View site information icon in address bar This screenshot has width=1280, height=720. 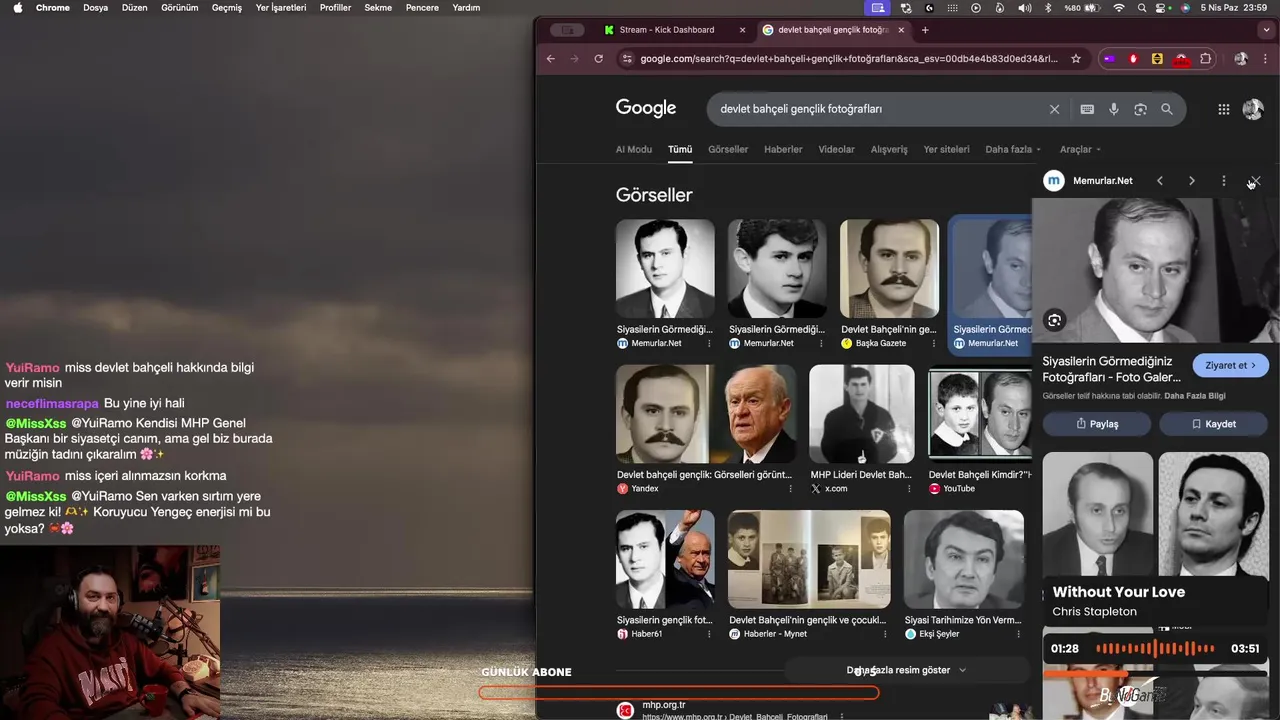coord(627,59)
